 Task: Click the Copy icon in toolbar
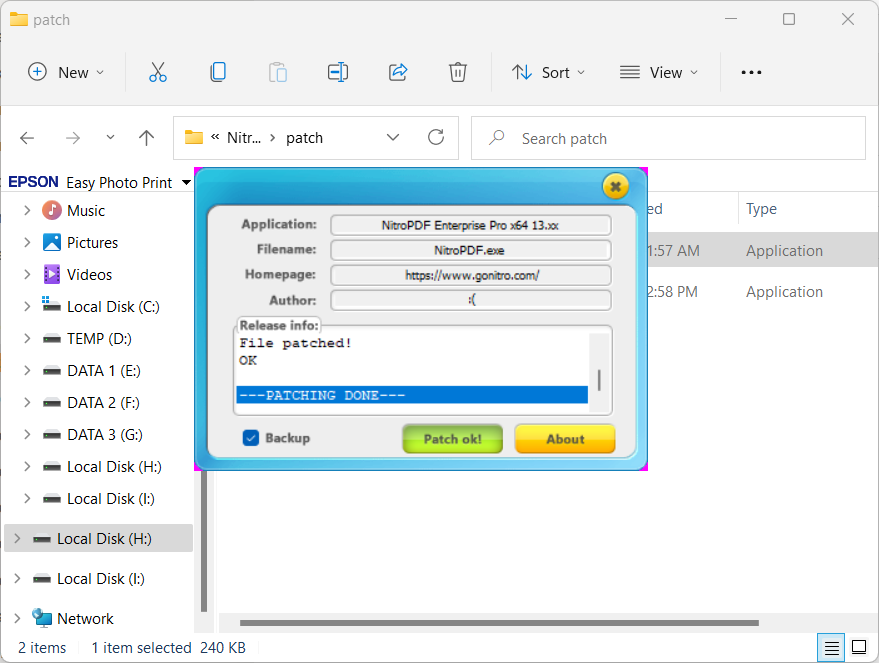(x=218, y=72)
